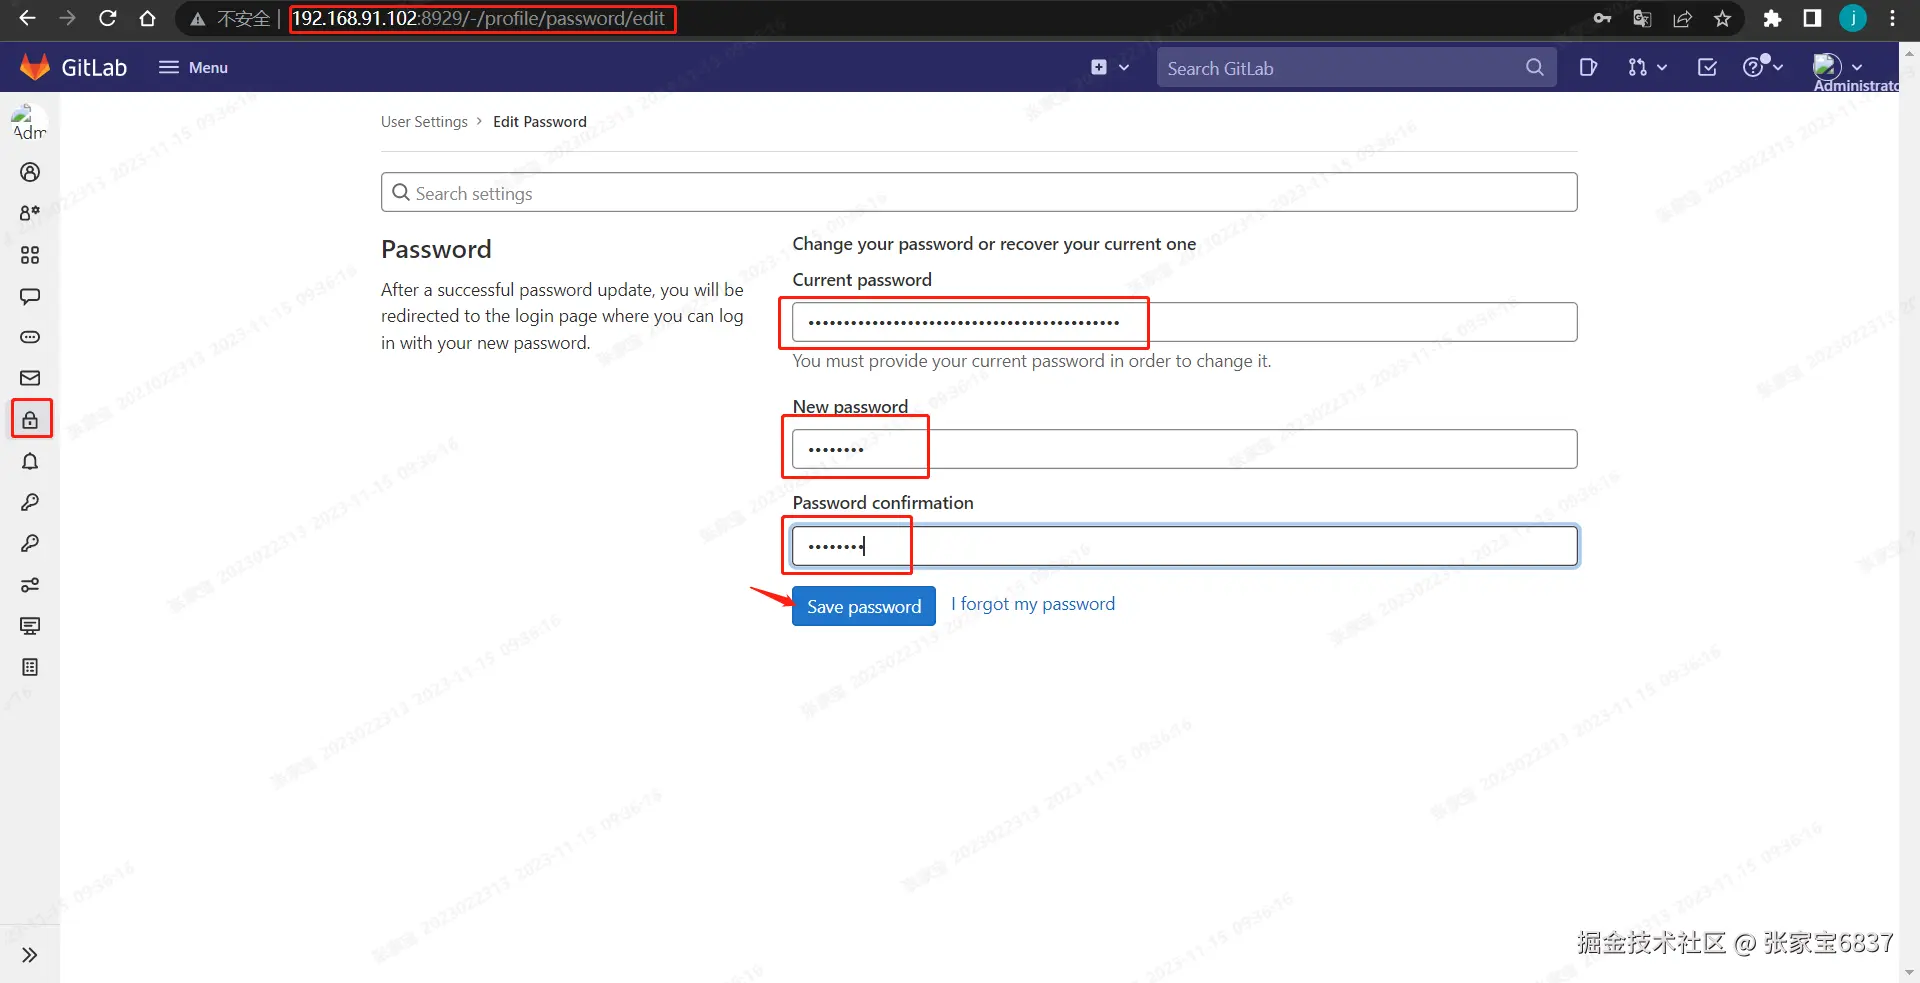Focus the New password field
This screenshot has height=983, width=1920.
[1185, 449]
